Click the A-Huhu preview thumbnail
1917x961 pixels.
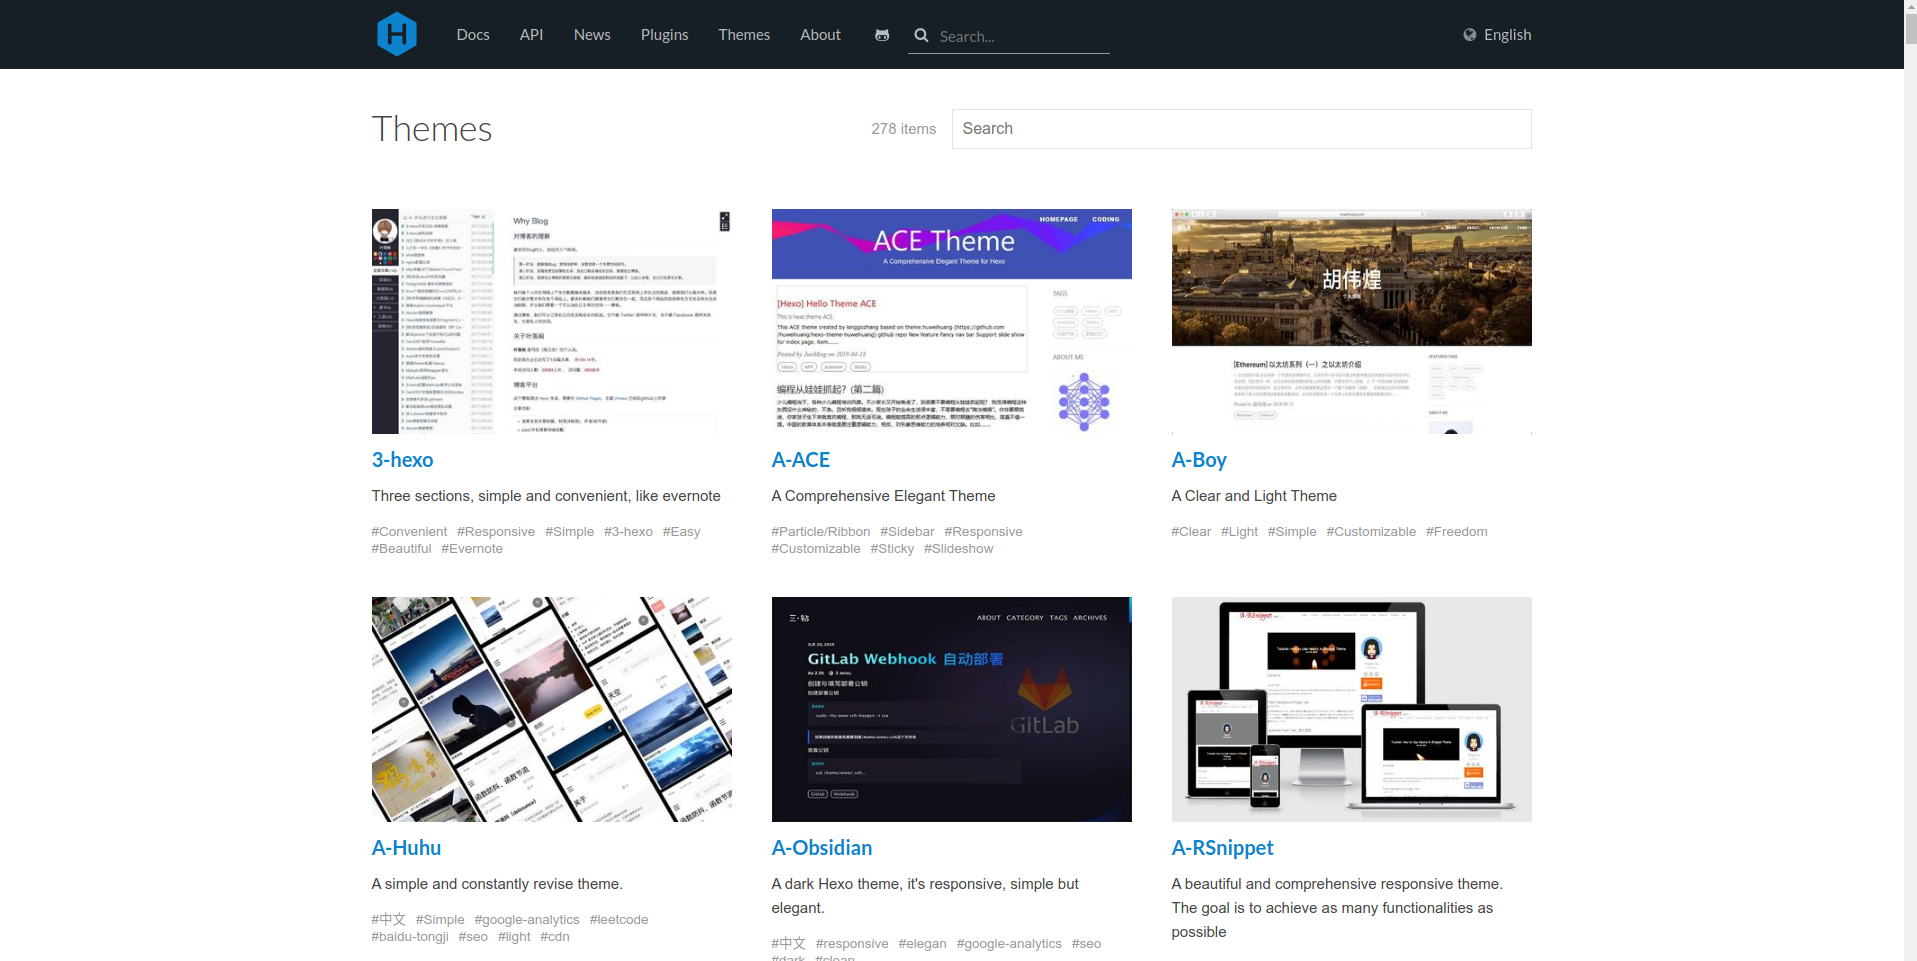(x=551, y=709)
